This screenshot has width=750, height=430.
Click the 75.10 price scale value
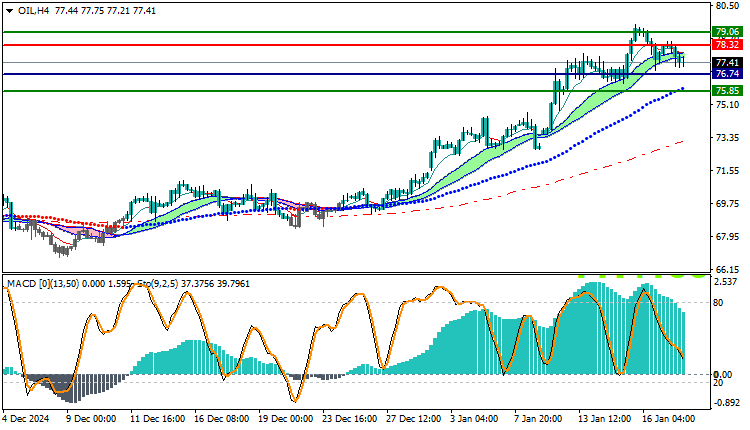pyautogui.click(x=728, y=104)
